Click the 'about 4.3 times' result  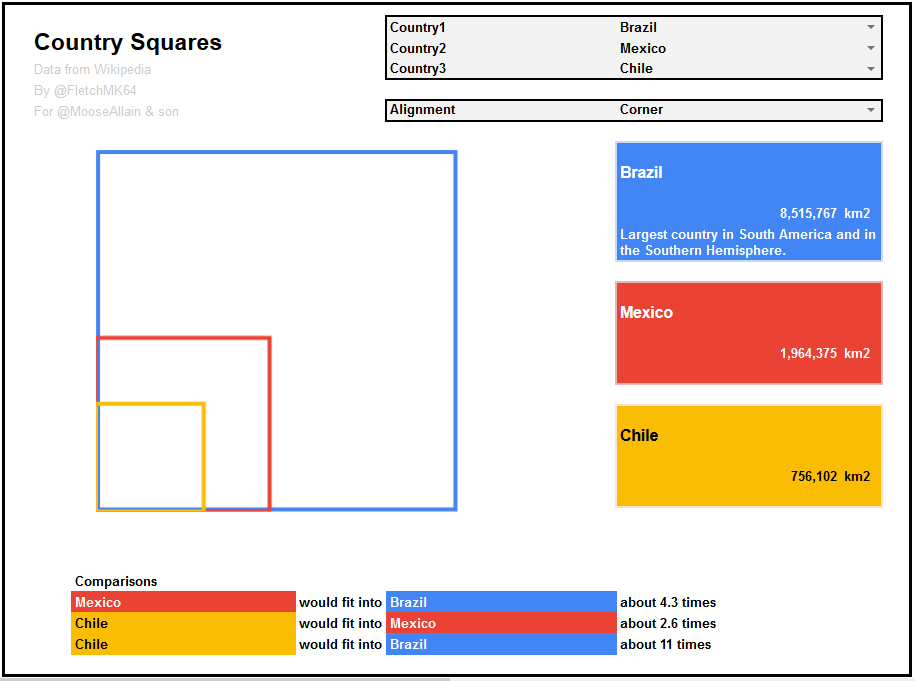point(668,602)
